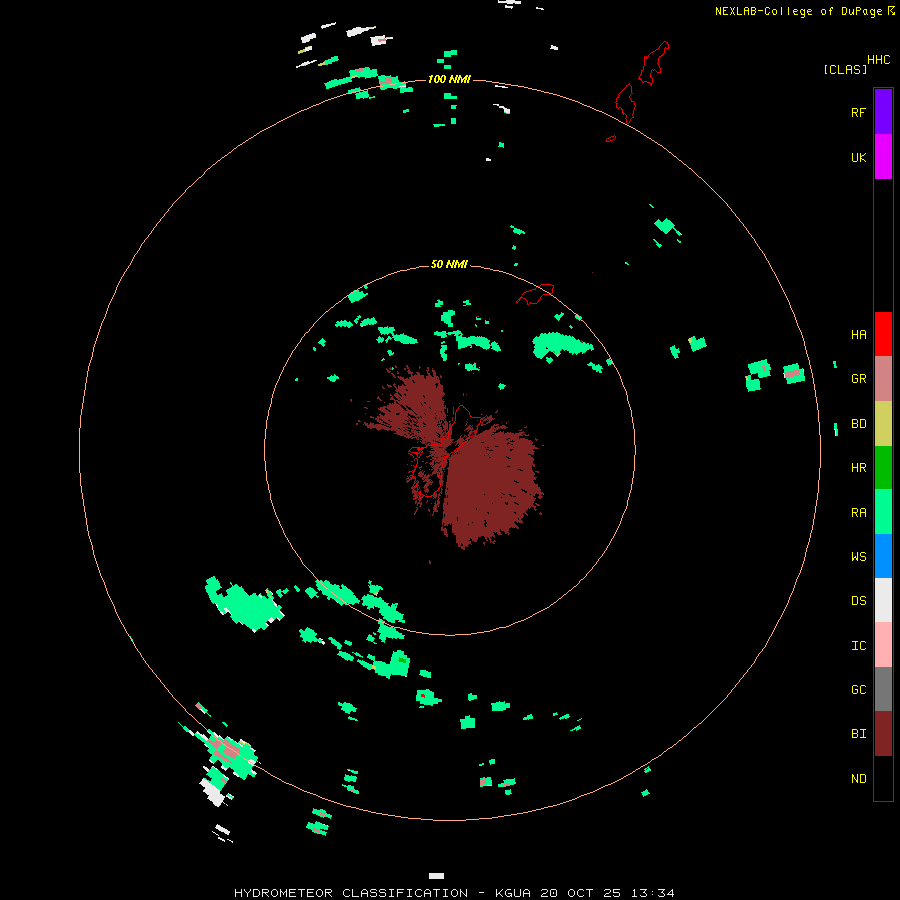Click the [CLAS] units label
900x900 pixels.
pyautogui.click(x=845, y=69)
